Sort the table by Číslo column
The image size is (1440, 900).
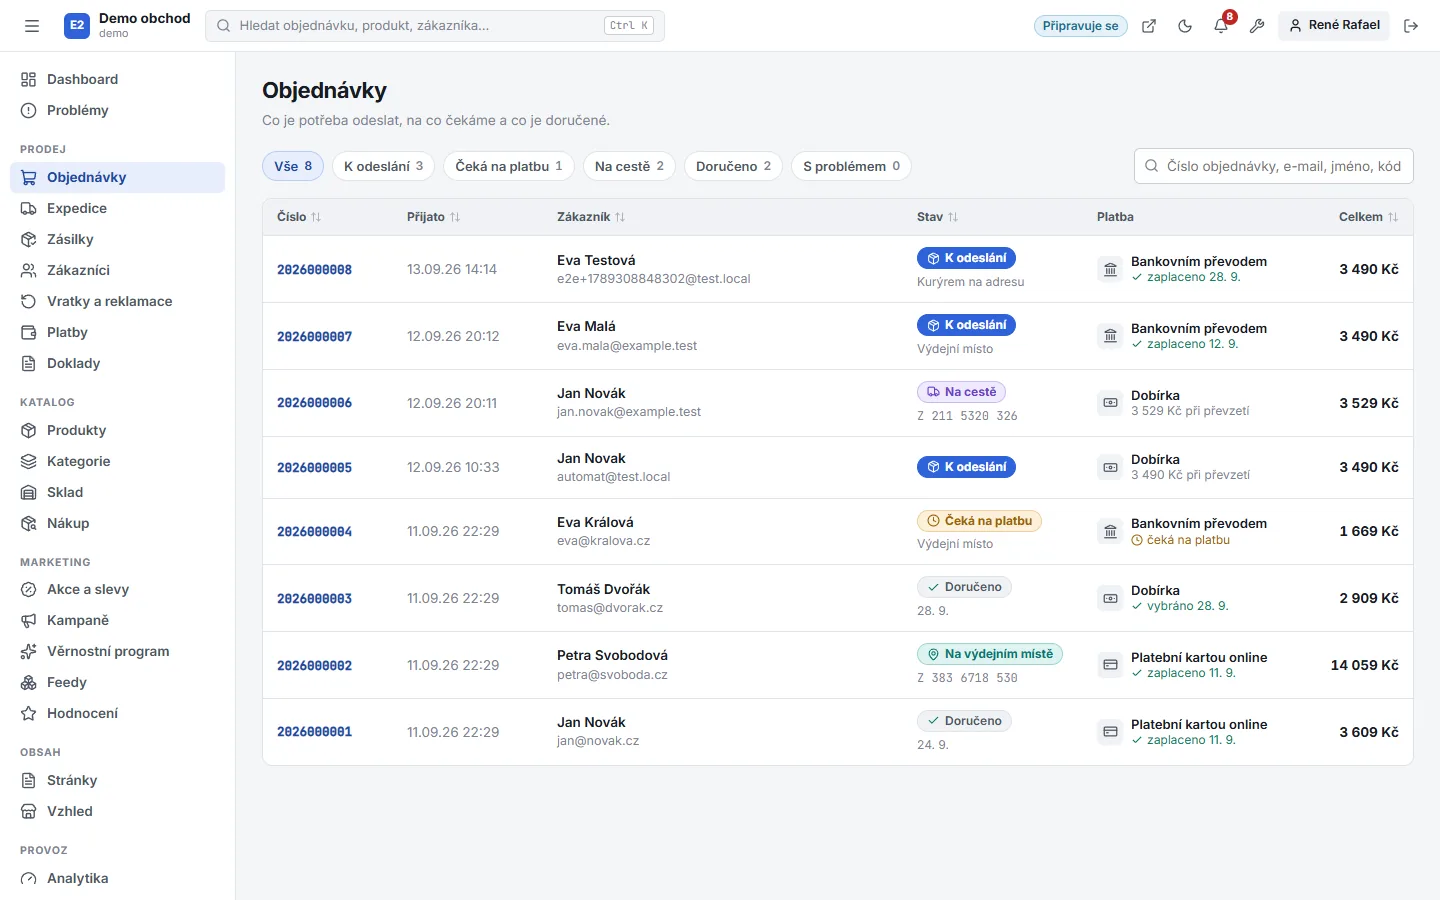coord(299,217)
